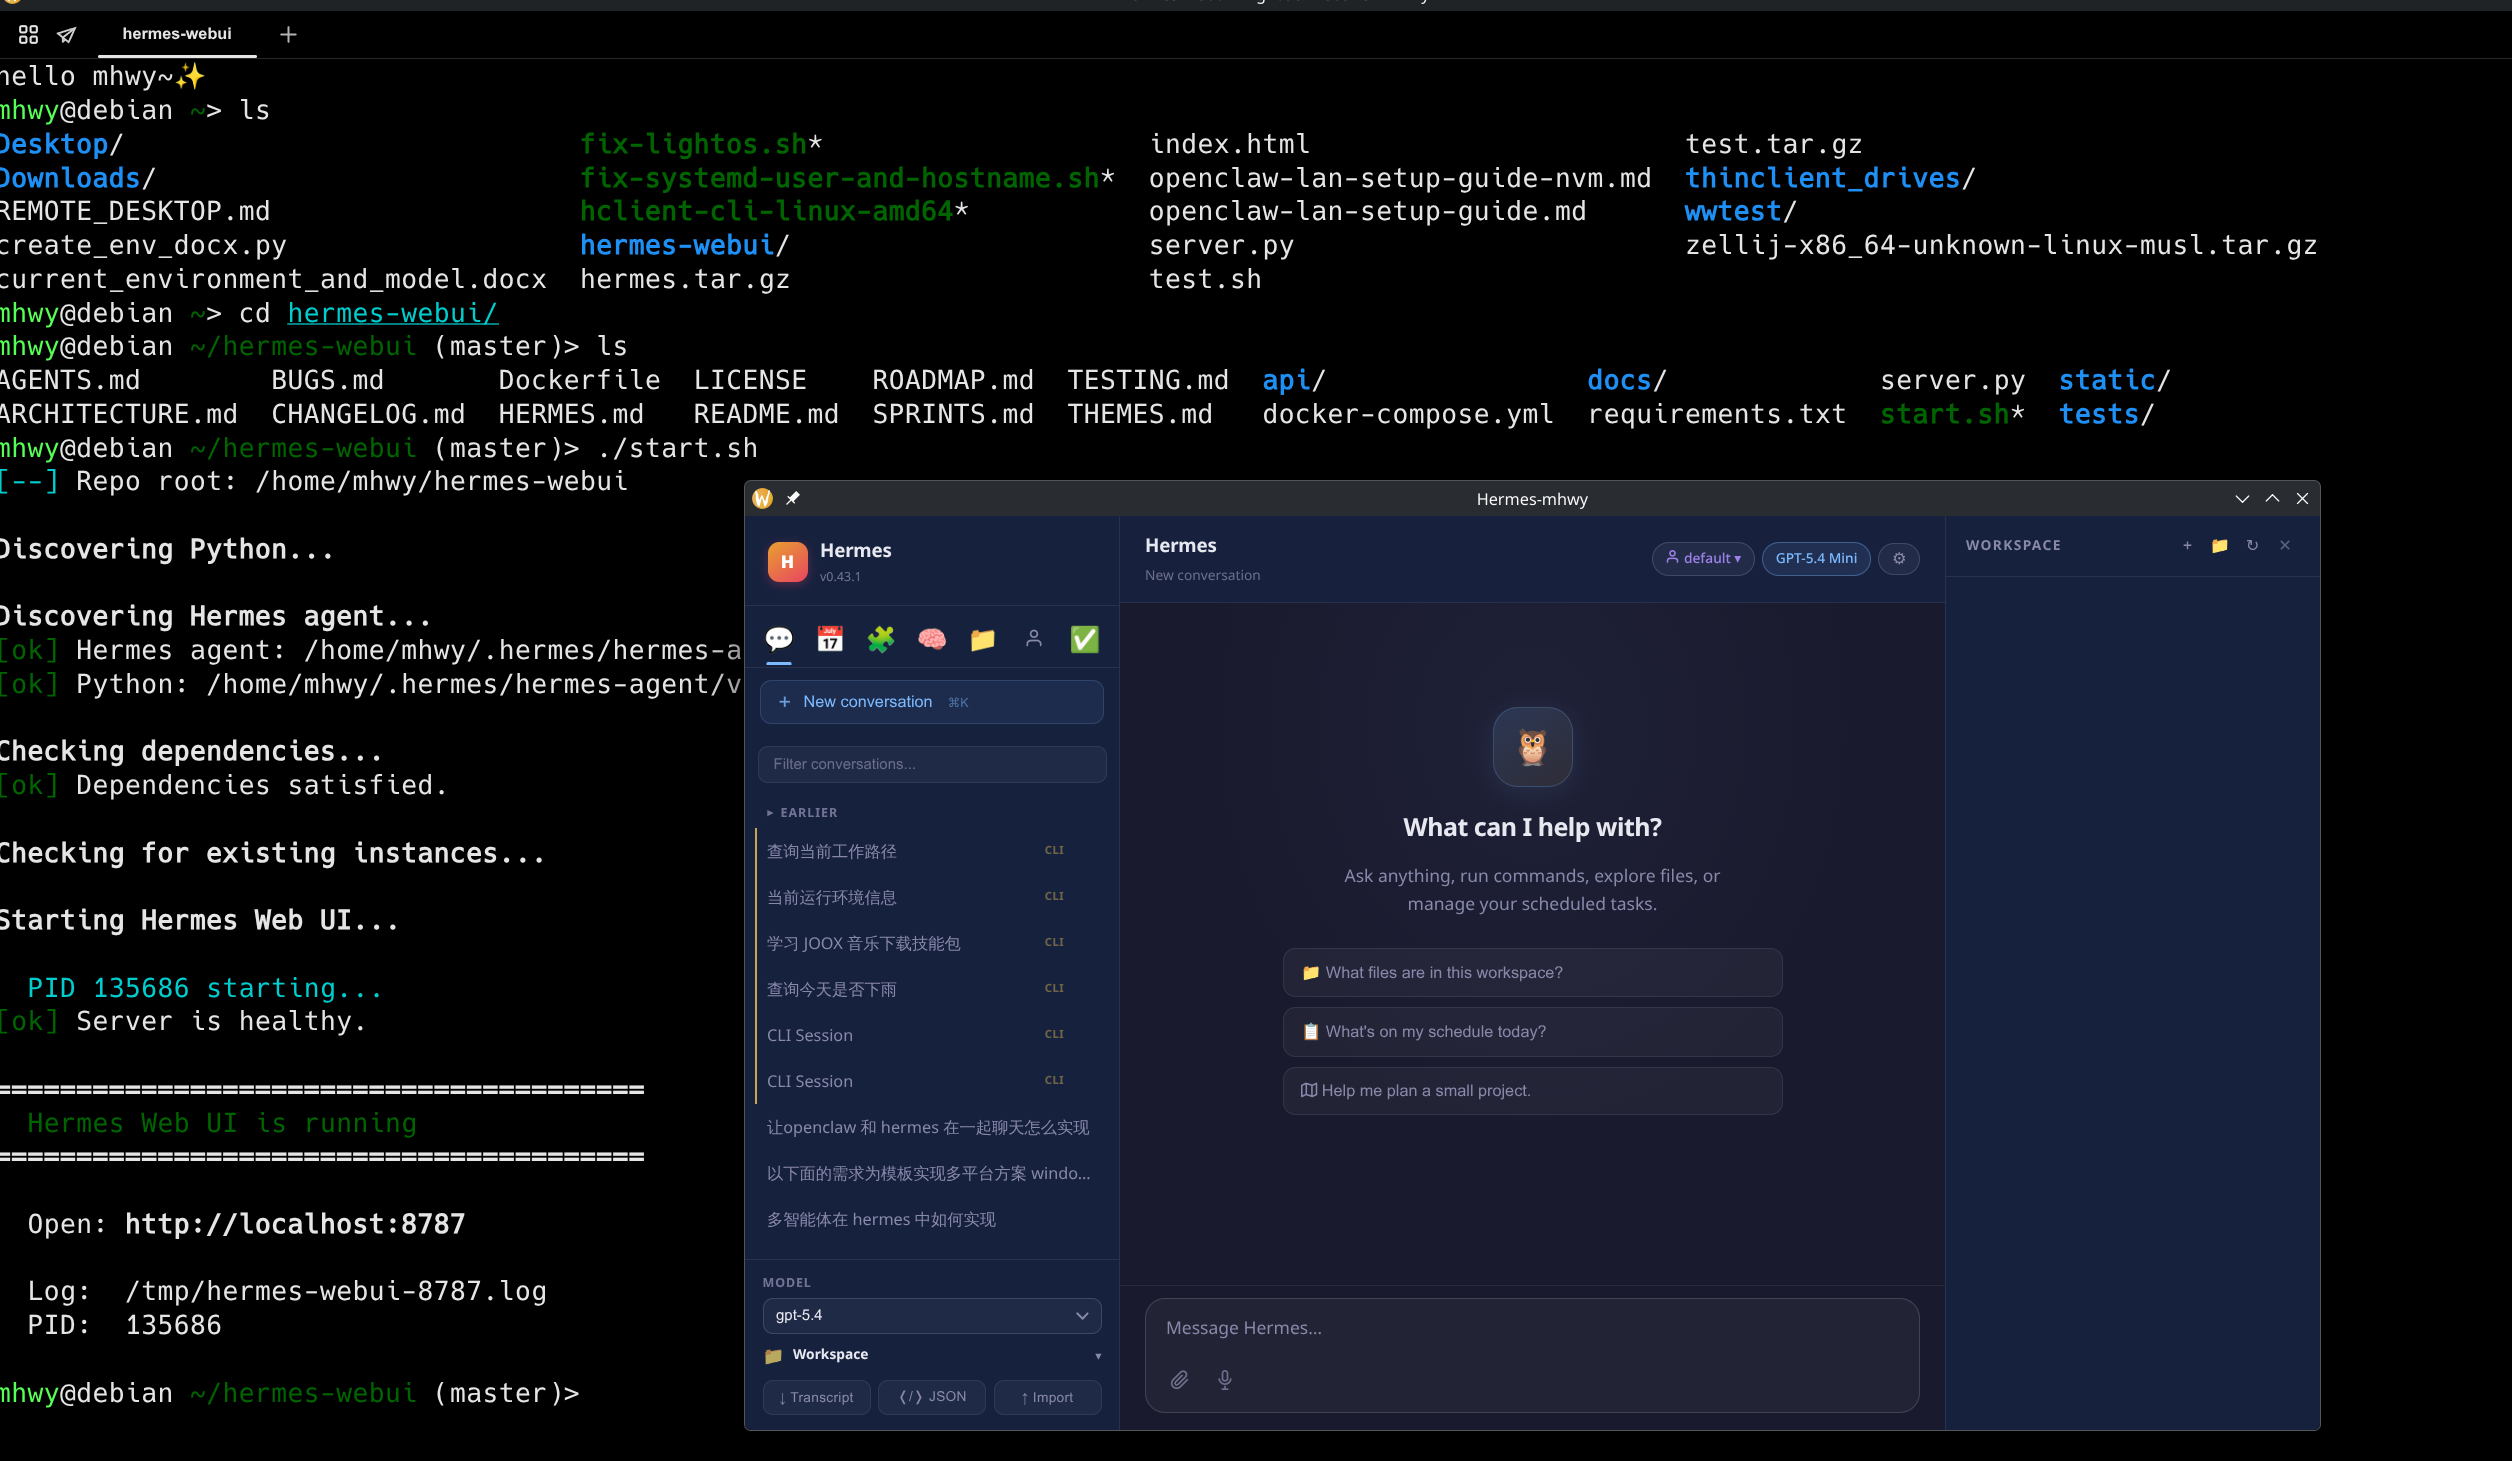Image resolution: width=2512 pixels, height=1461 pixels.
Task: Open the Chat speech-bubble tab in Hermes sidebar
Action: [x=779, y=639]
